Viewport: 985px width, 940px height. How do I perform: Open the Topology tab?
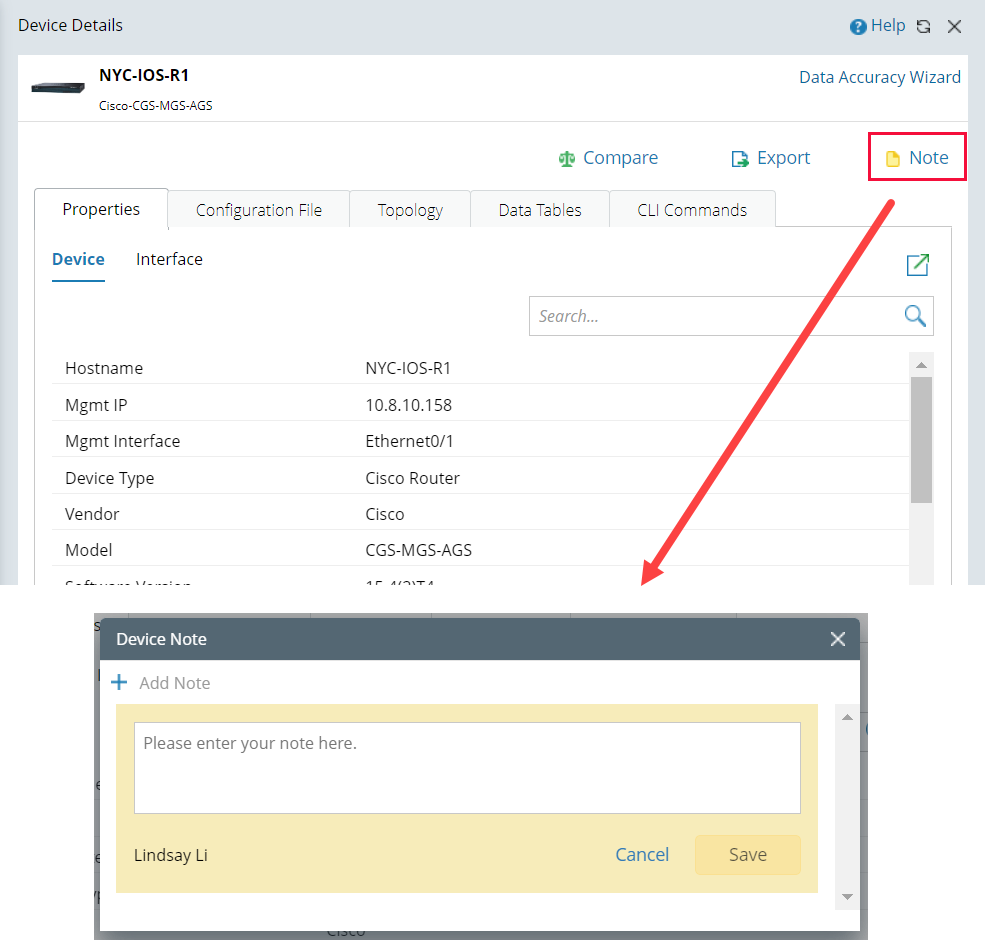(x=409, y=209)
